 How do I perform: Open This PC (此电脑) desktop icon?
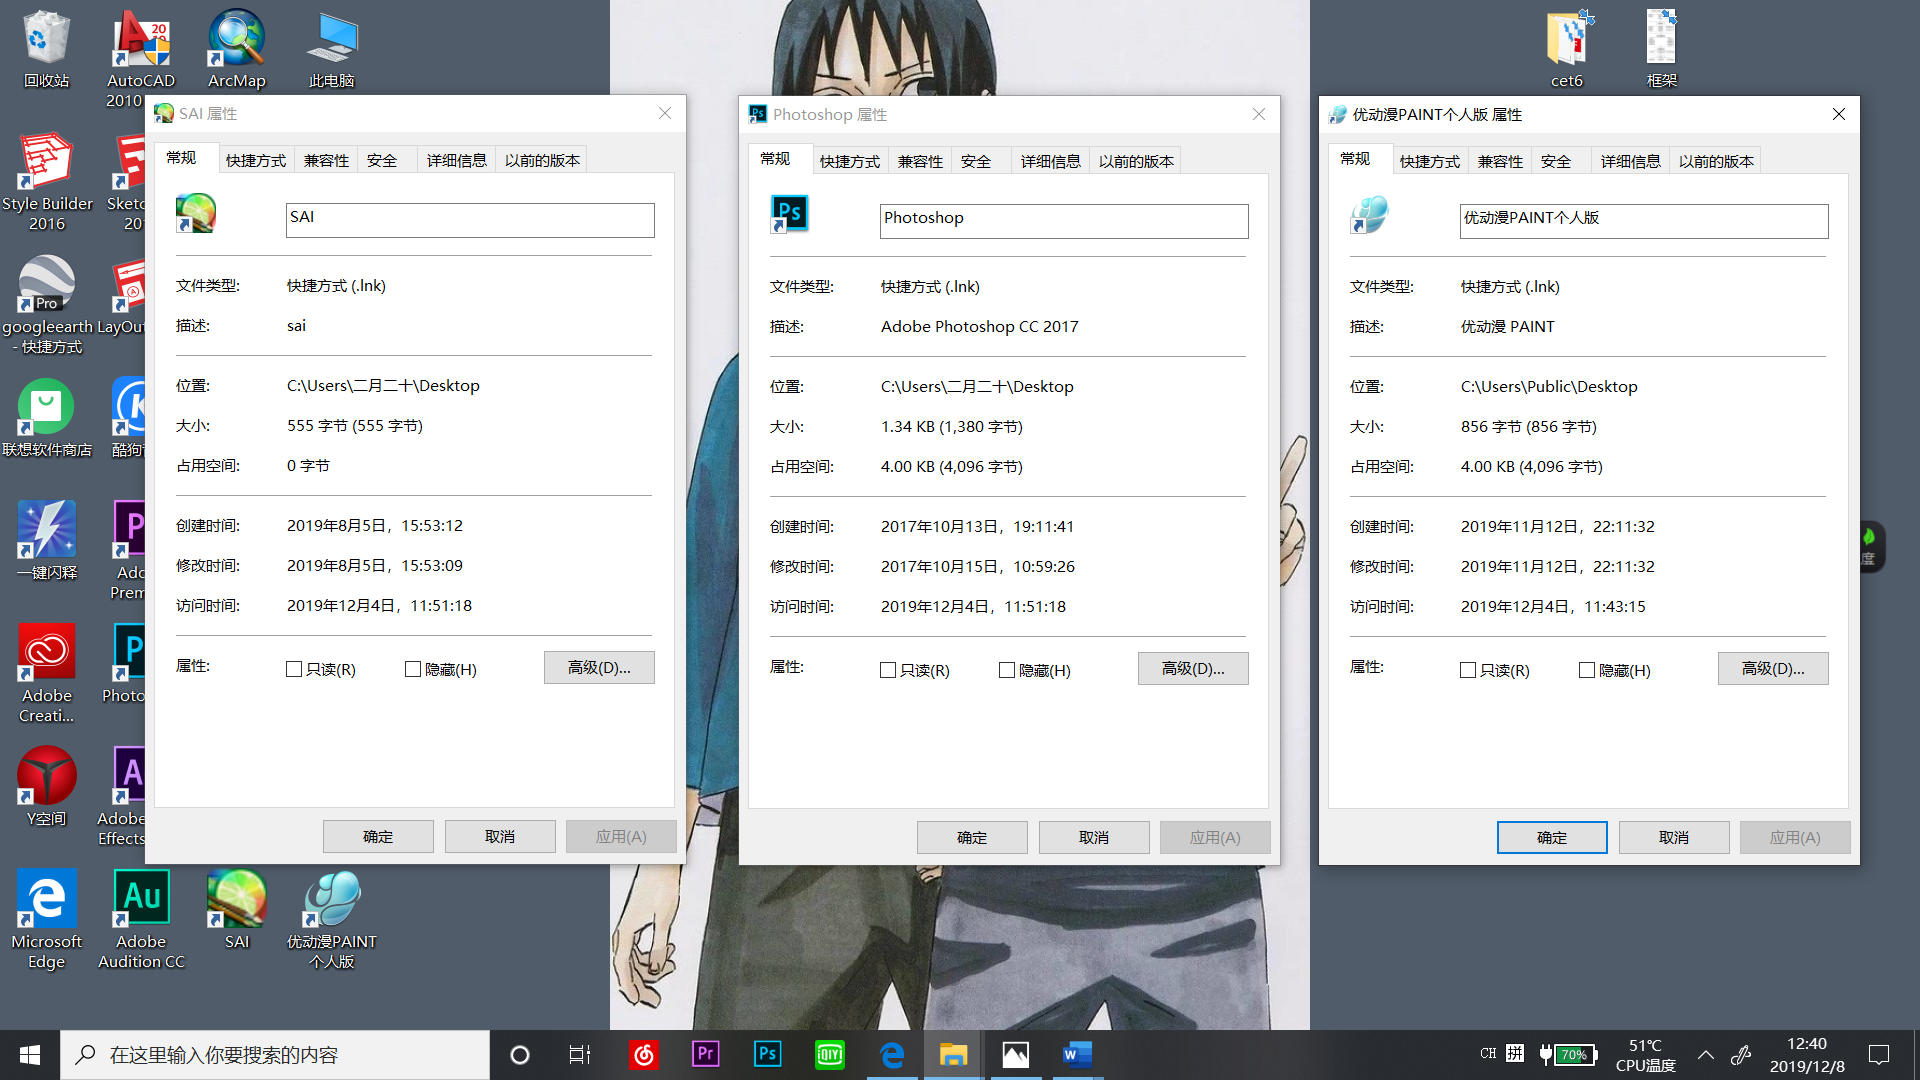[x=331, y=49]
